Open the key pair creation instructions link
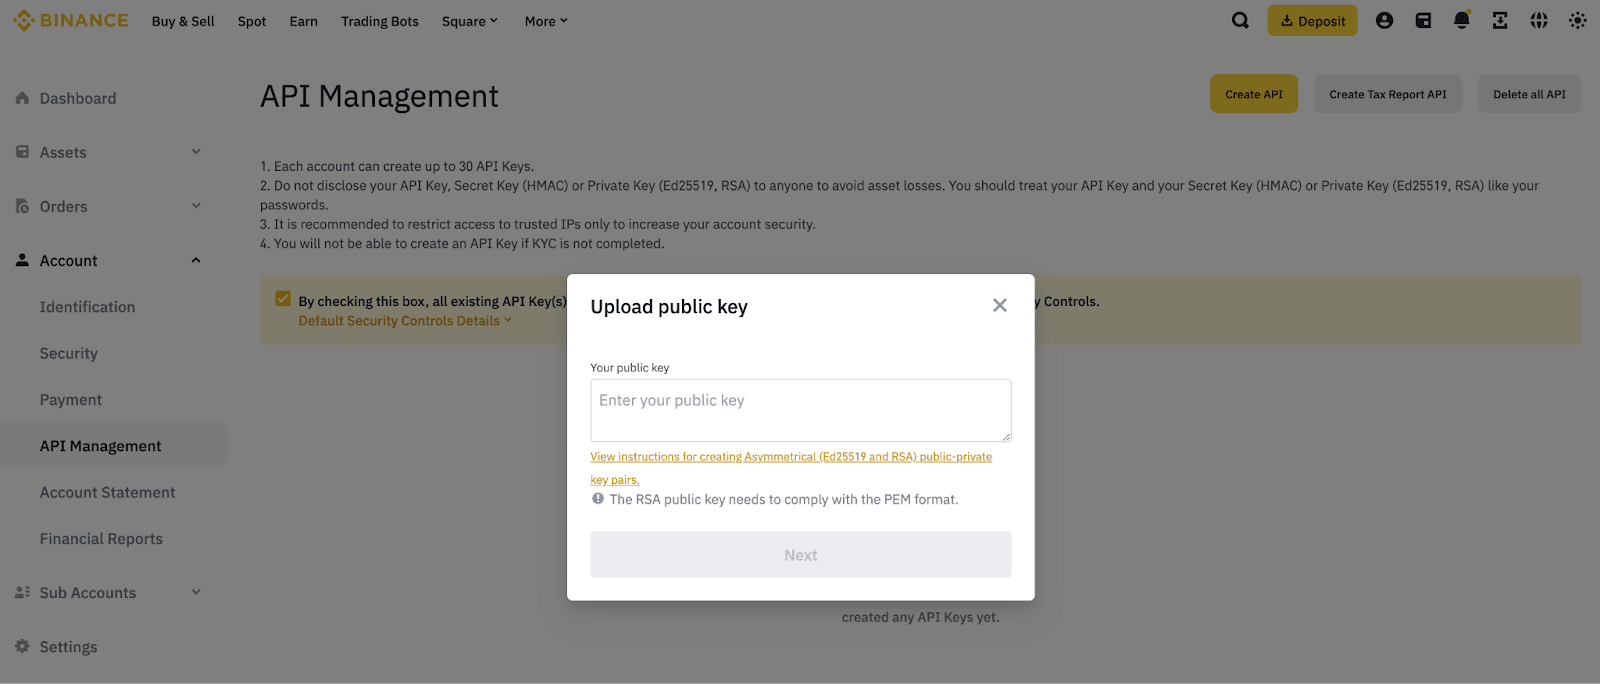1600x684 pixels. 790,457
